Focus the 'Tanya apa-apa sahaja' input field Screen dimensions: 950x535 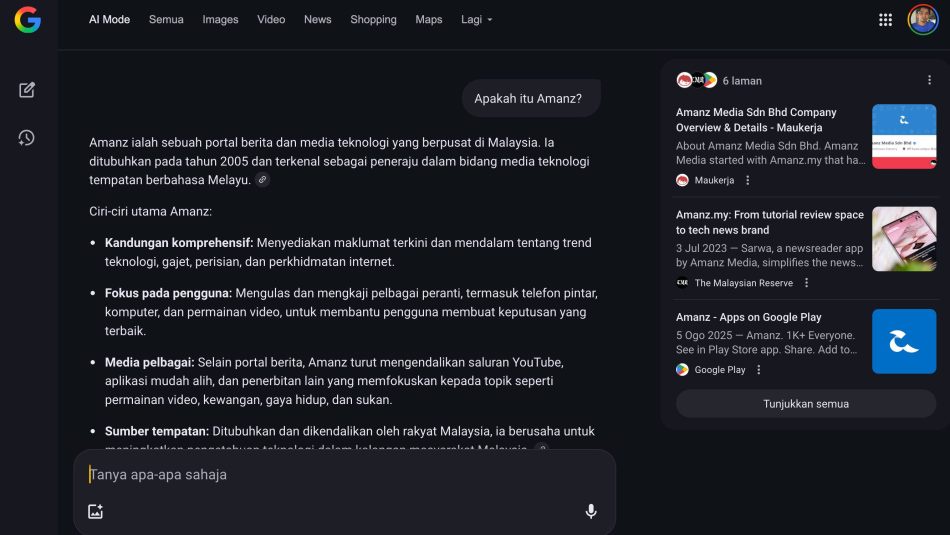point(344,474)
